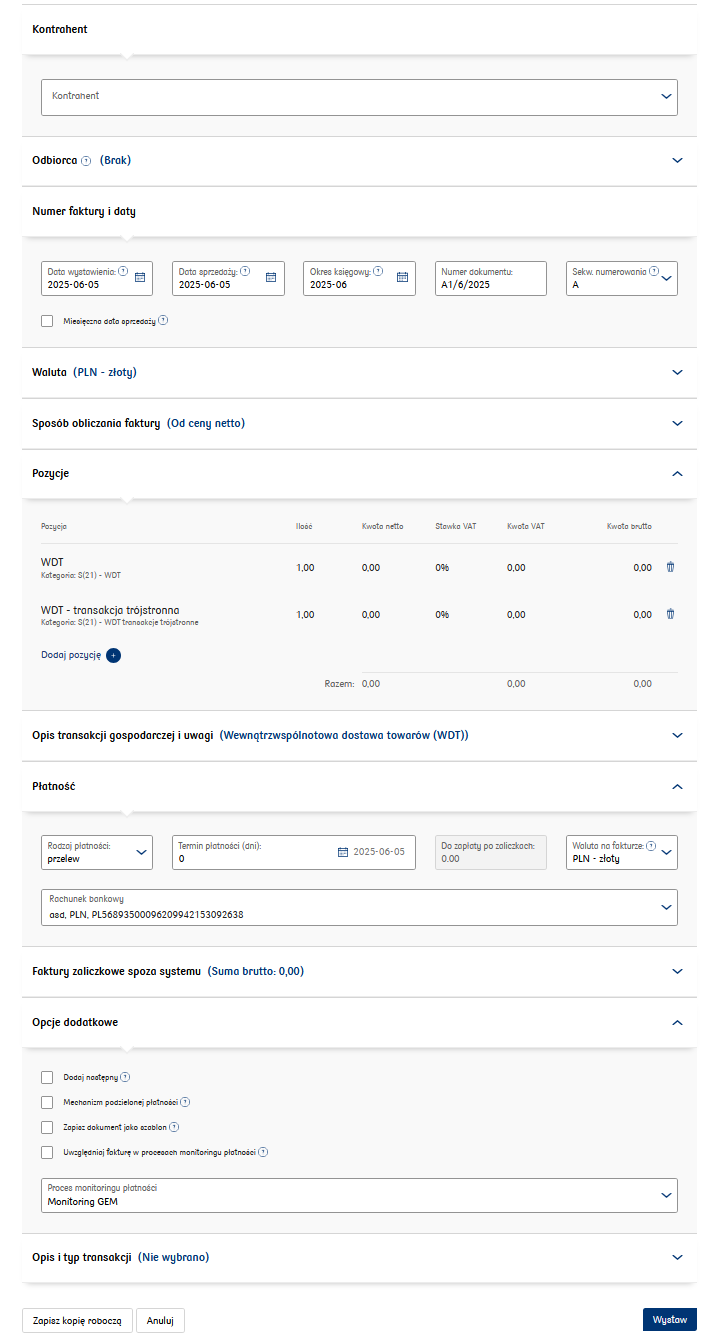Check the Dodaj następny option
708x1344 pixels.
click(x=47, y=1077)
